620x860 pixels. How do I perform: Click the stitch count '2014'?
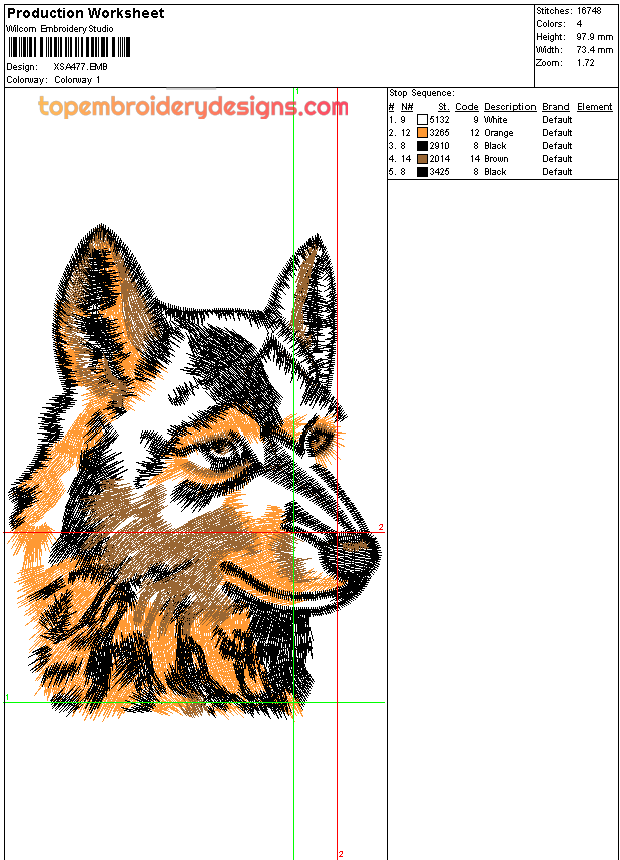point(439,159)
